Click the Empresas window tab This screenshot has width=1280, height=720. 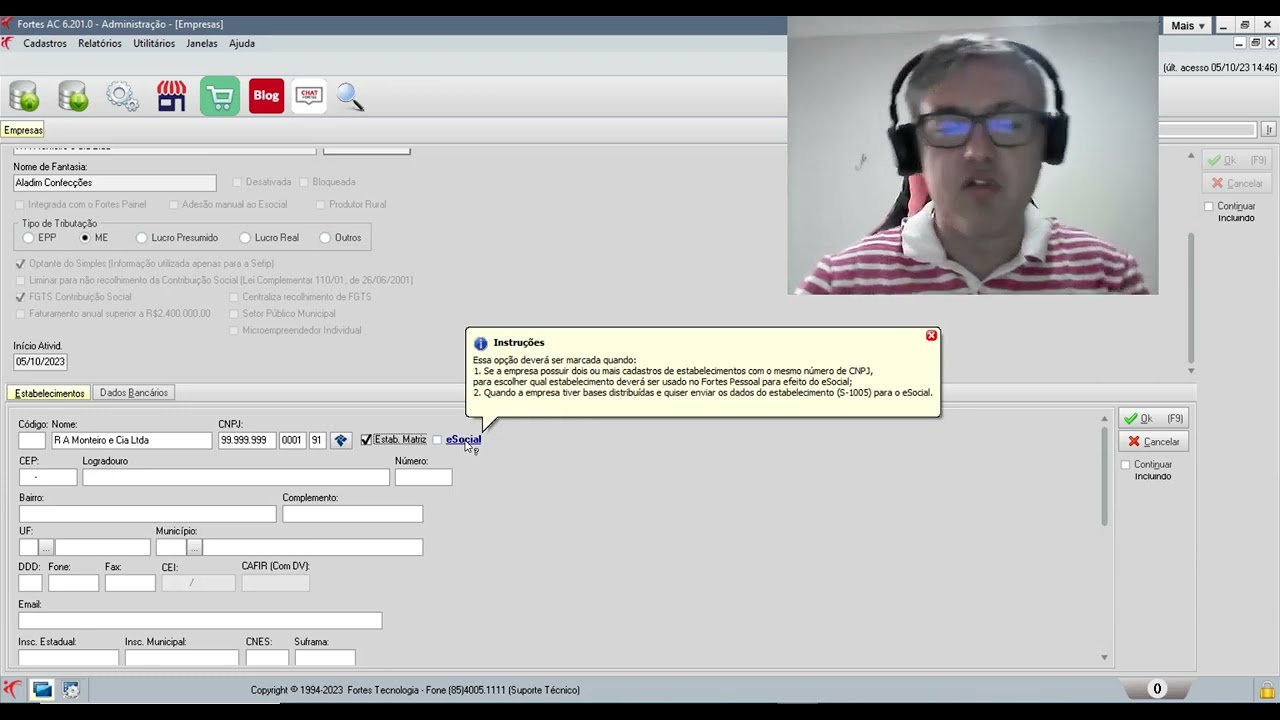click(x=23, y=130)
